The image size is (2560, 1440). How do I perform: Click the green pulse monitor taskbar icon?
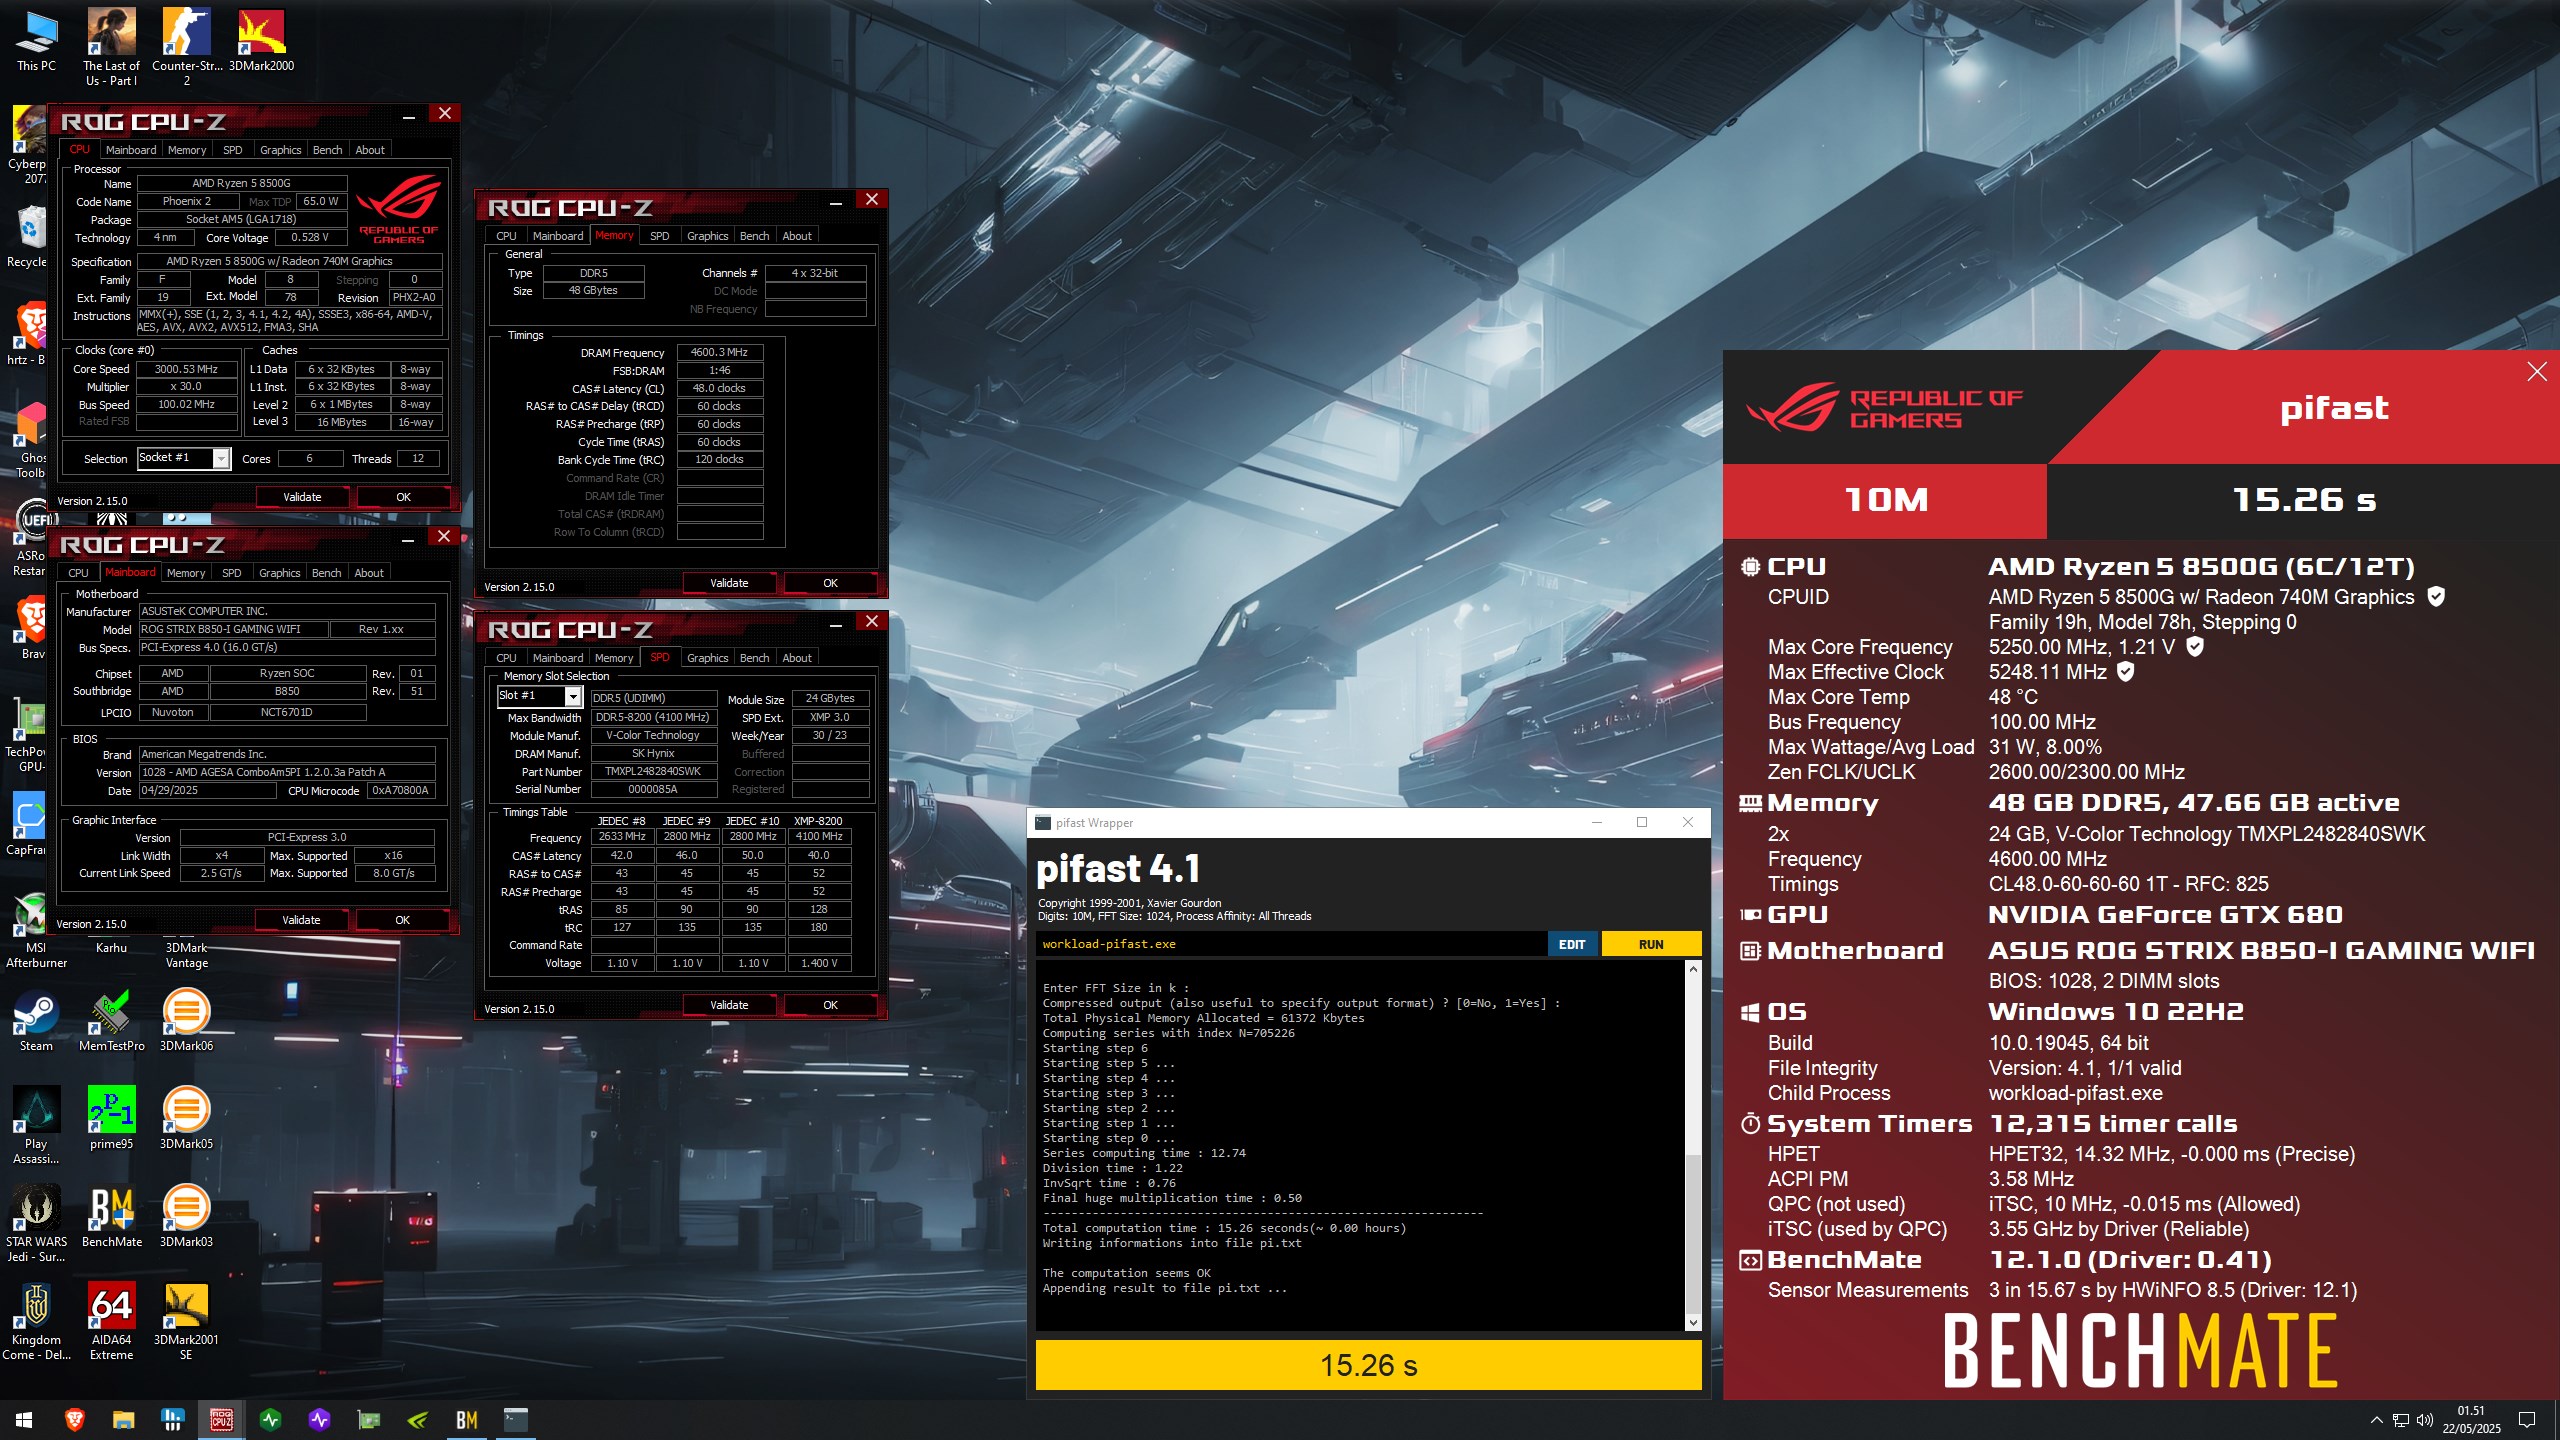tap(270, 1419)
